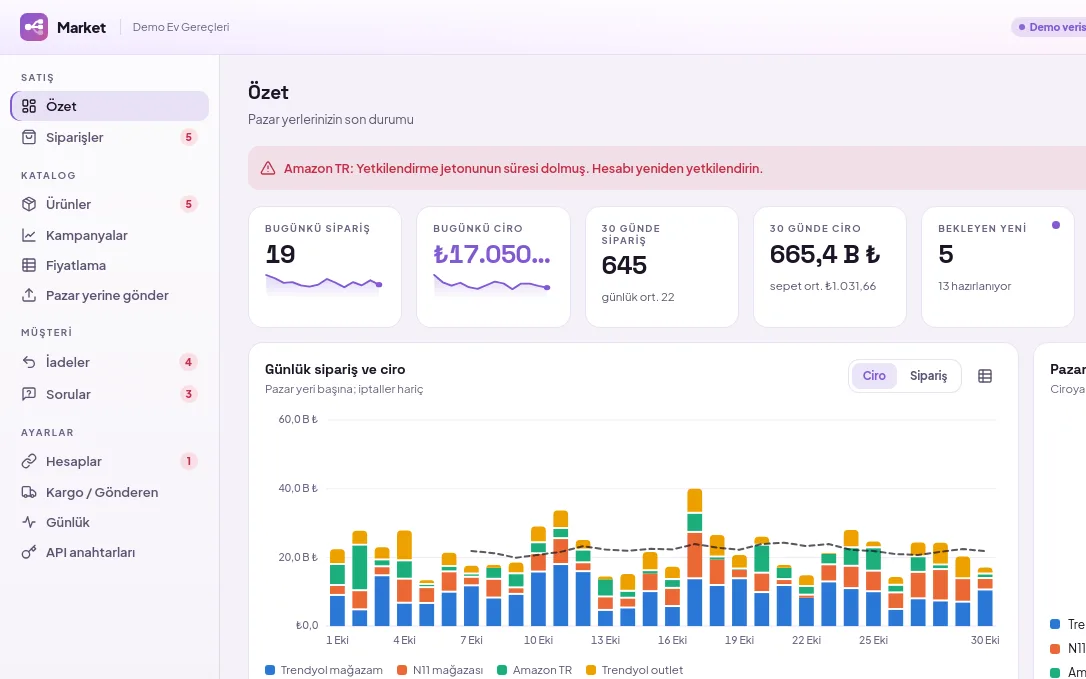
Task: Click the Market app logo icon
Action: pos(34,27)
